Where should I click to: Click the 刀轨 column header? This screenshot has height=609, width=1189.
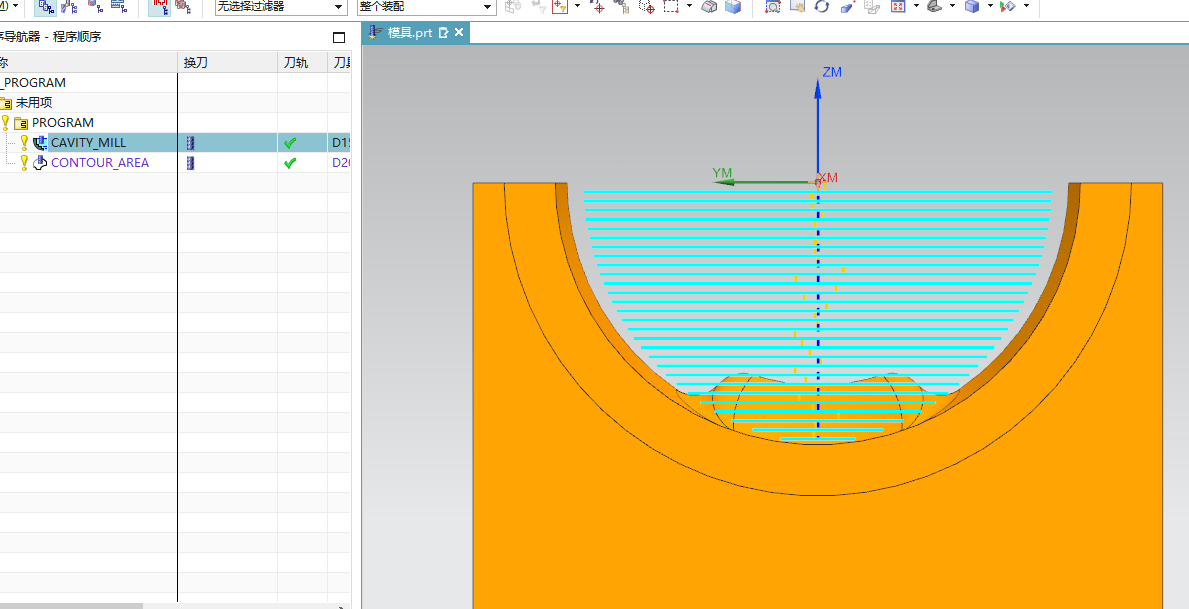coord(296,63)
